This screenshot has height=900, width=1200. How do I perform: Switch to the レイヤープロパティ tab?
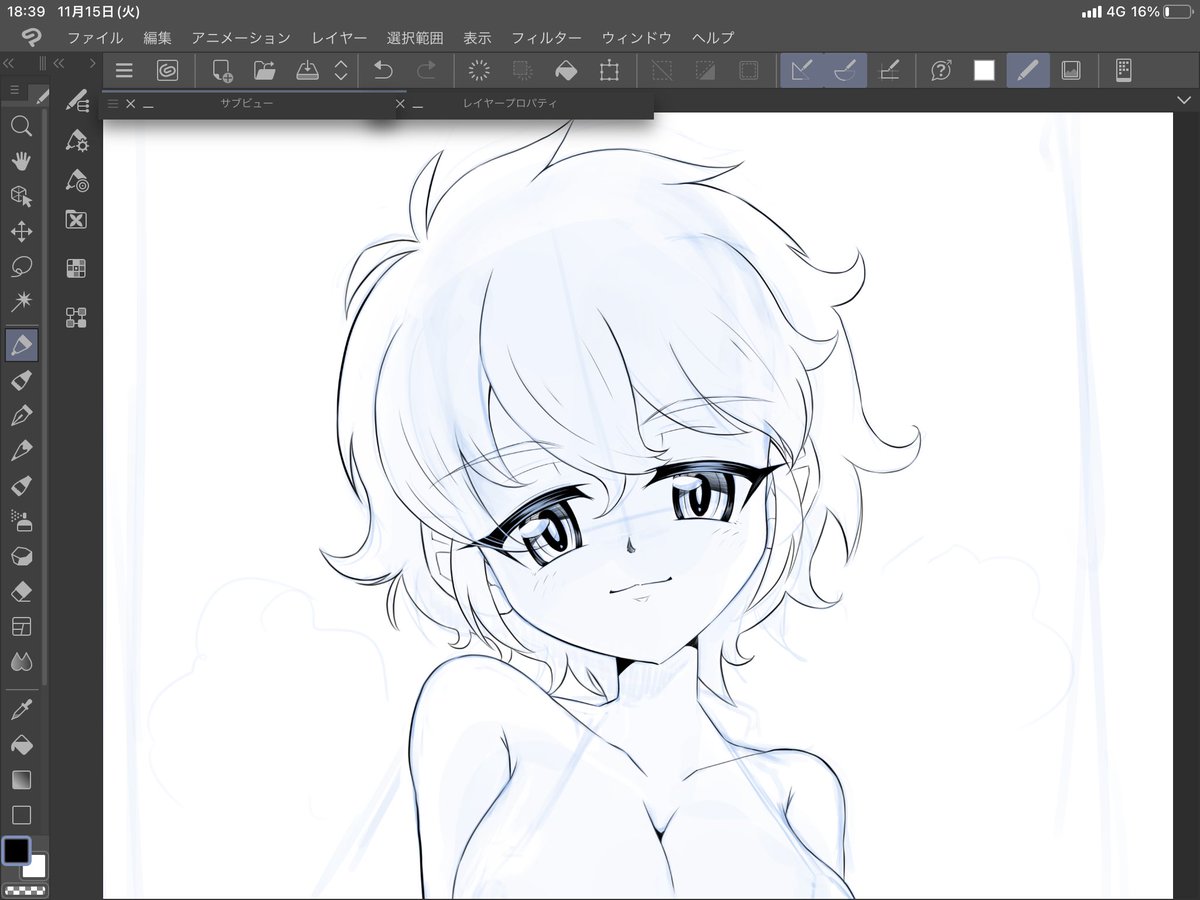(508, 101)
